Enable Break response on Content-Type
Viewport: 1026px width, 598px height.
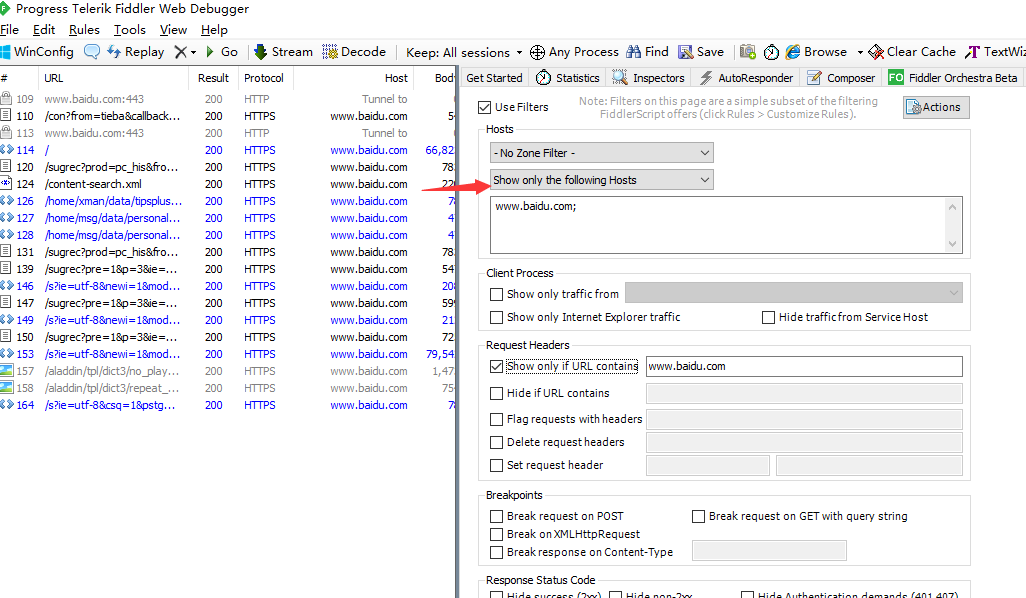(497, 552)
